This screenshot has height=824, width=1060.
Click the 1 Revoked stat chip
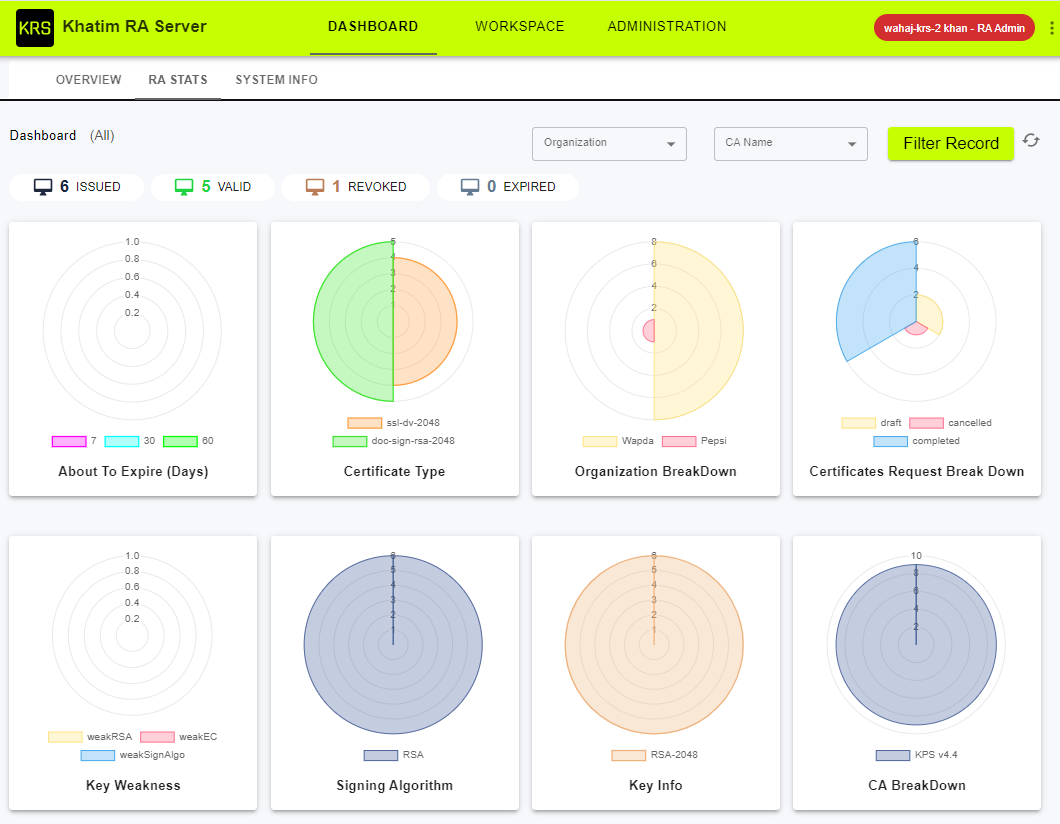356,187
